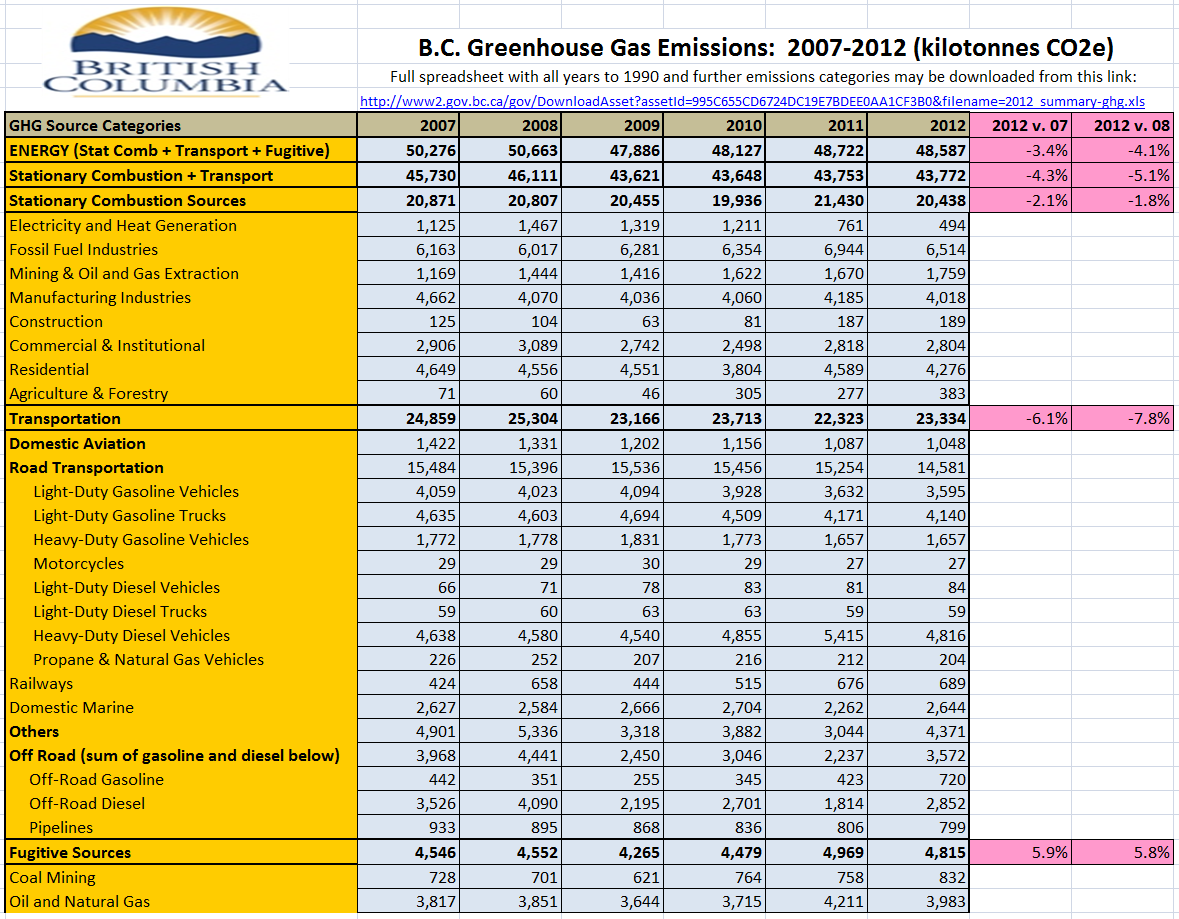Select the 'Full spreadsheet with all years' note
This screenshot has height=919, width=1179.
[763, 77]
